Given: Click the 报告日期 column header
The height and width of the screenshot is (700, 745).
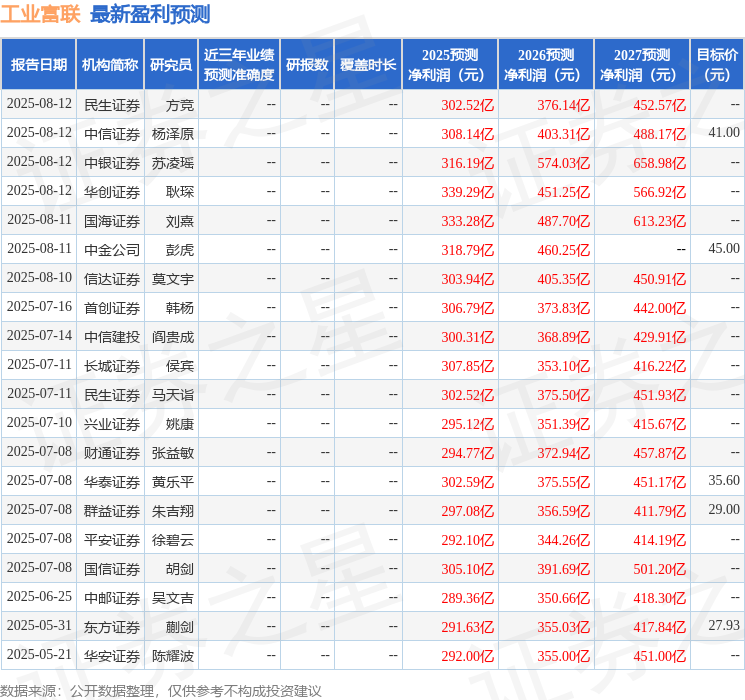Looking at the screenshot, I should coord(38,65).
